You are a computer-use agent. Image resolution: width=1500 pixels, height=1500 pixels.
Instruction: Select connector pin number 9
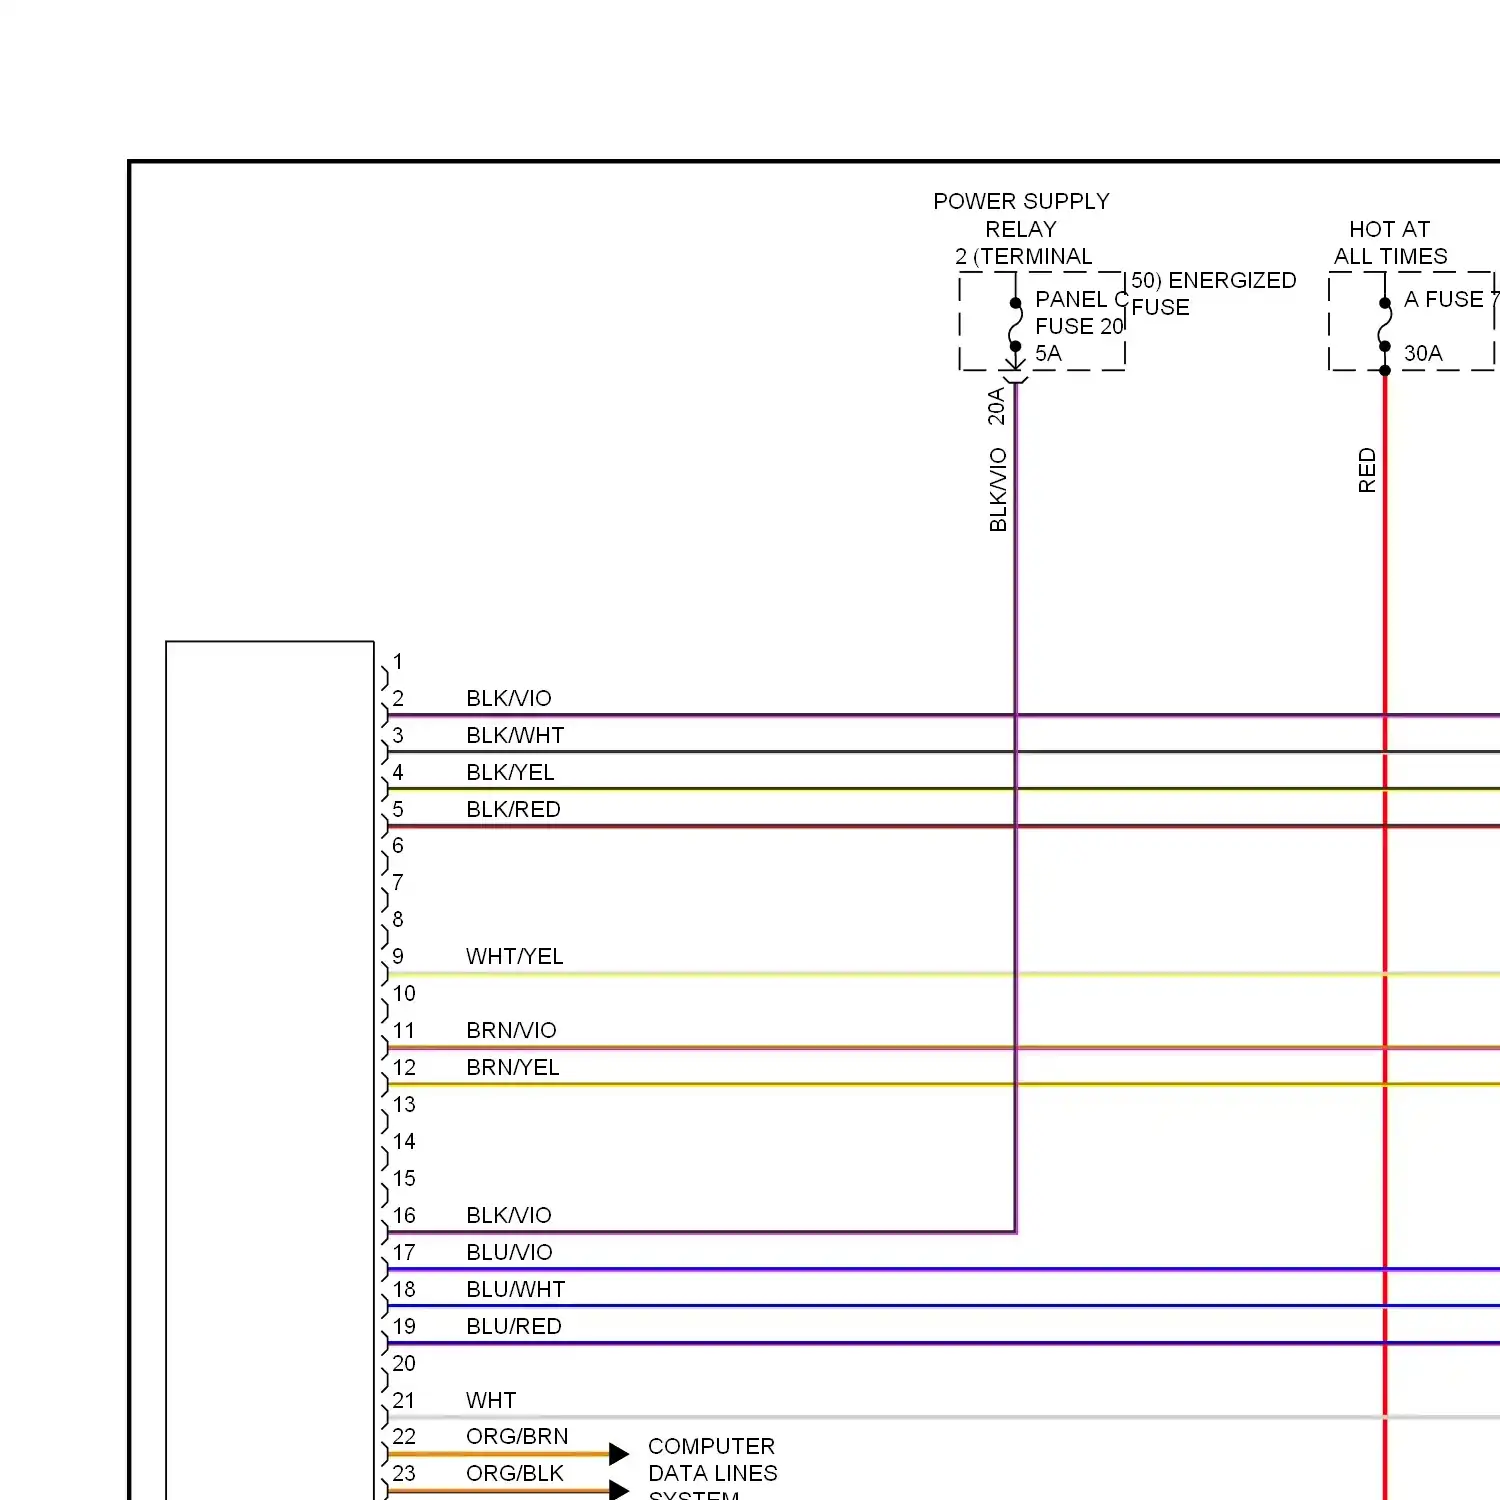(x=398, y=956)
